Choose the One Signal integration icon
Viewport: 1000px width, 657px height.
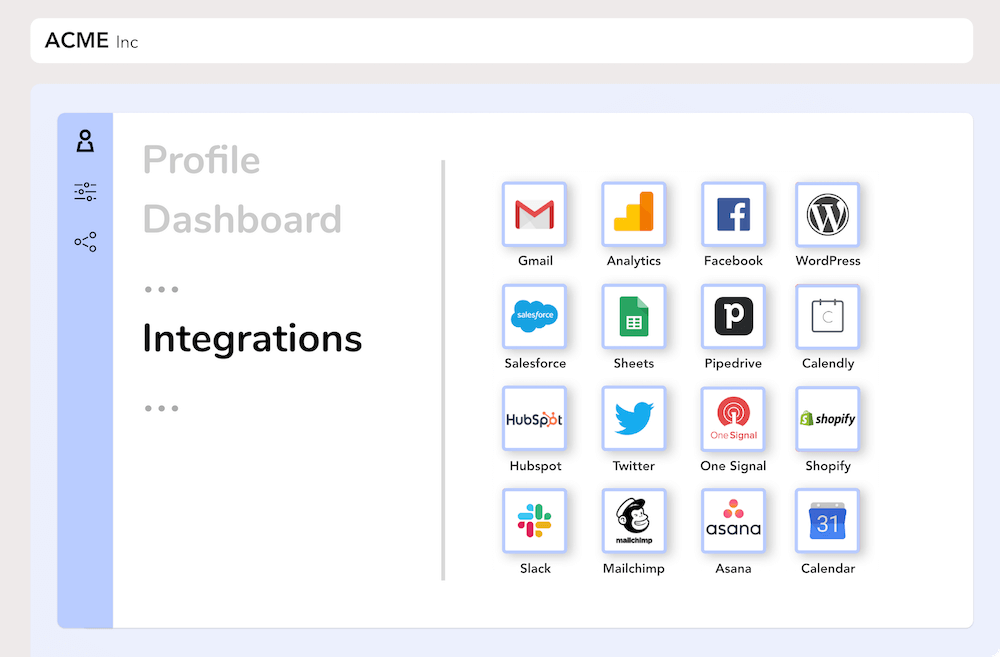(x=733, y=419)
